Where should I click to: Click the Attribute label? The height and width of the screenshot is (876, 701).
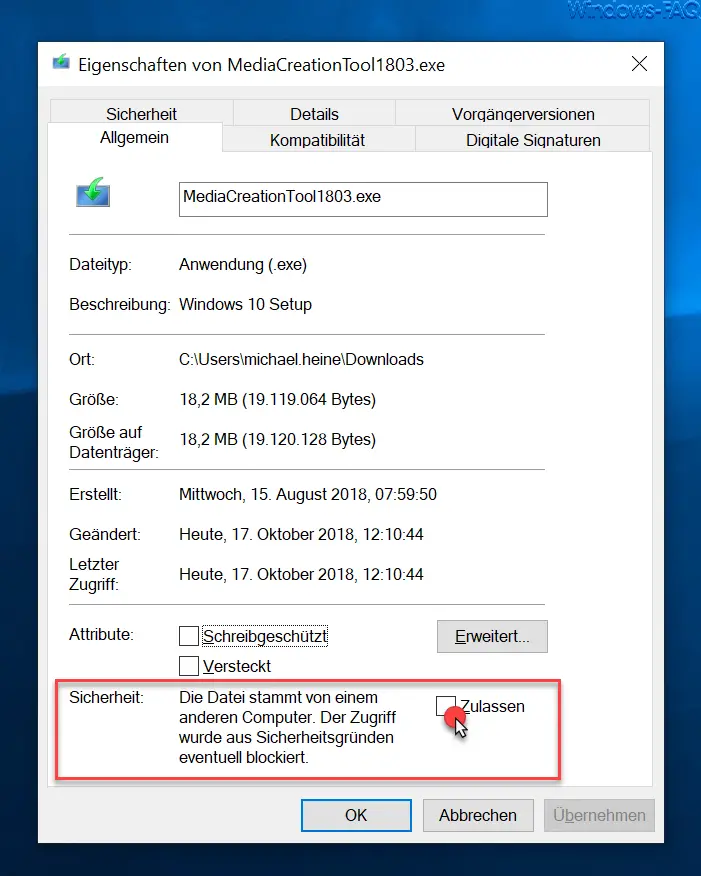pos(101,635)
